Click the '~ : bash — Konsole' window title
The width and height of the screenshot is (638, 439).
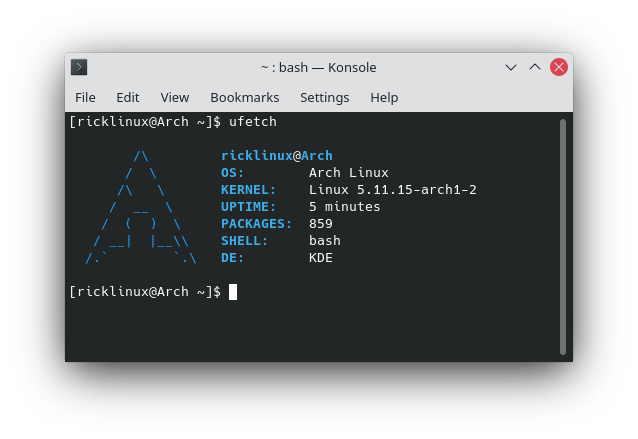(319, 68)
